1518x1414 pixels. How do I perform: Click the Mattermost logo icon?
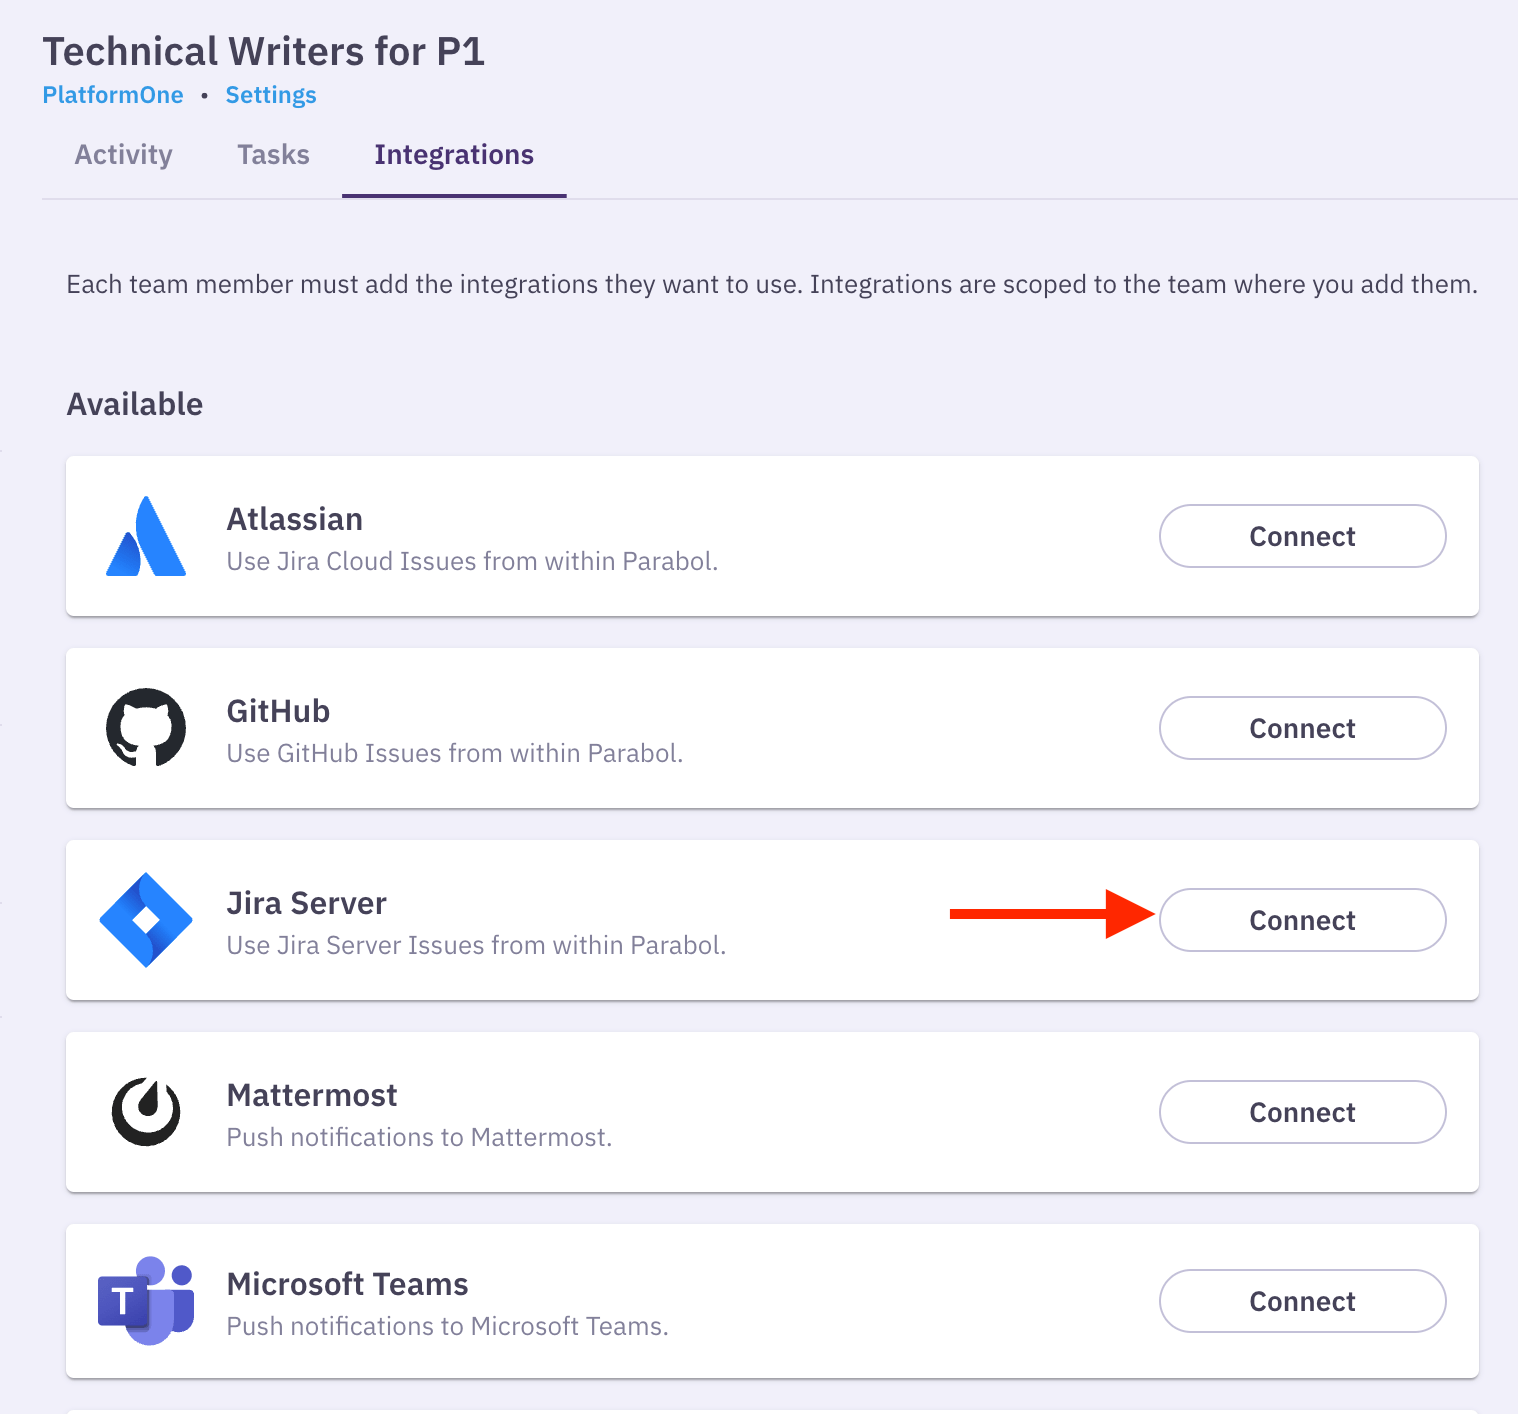tap(146, 1112)
